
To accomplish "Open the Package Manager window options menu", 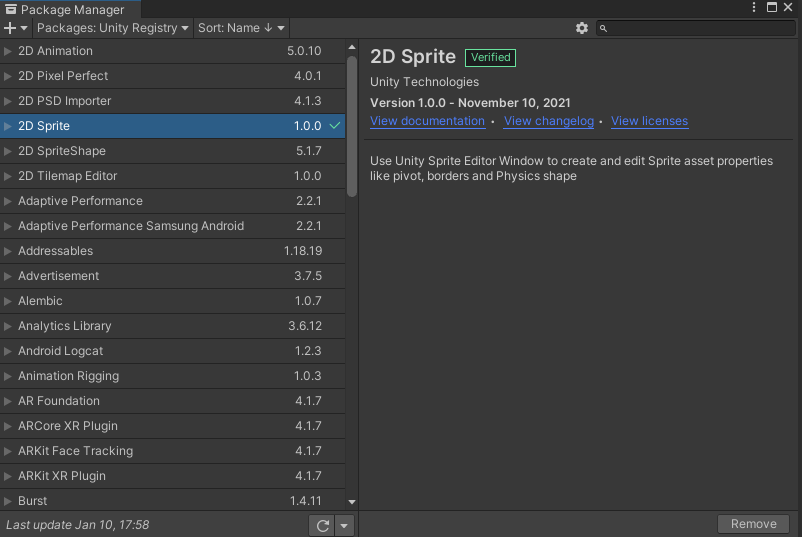I will tap(755, 7).
